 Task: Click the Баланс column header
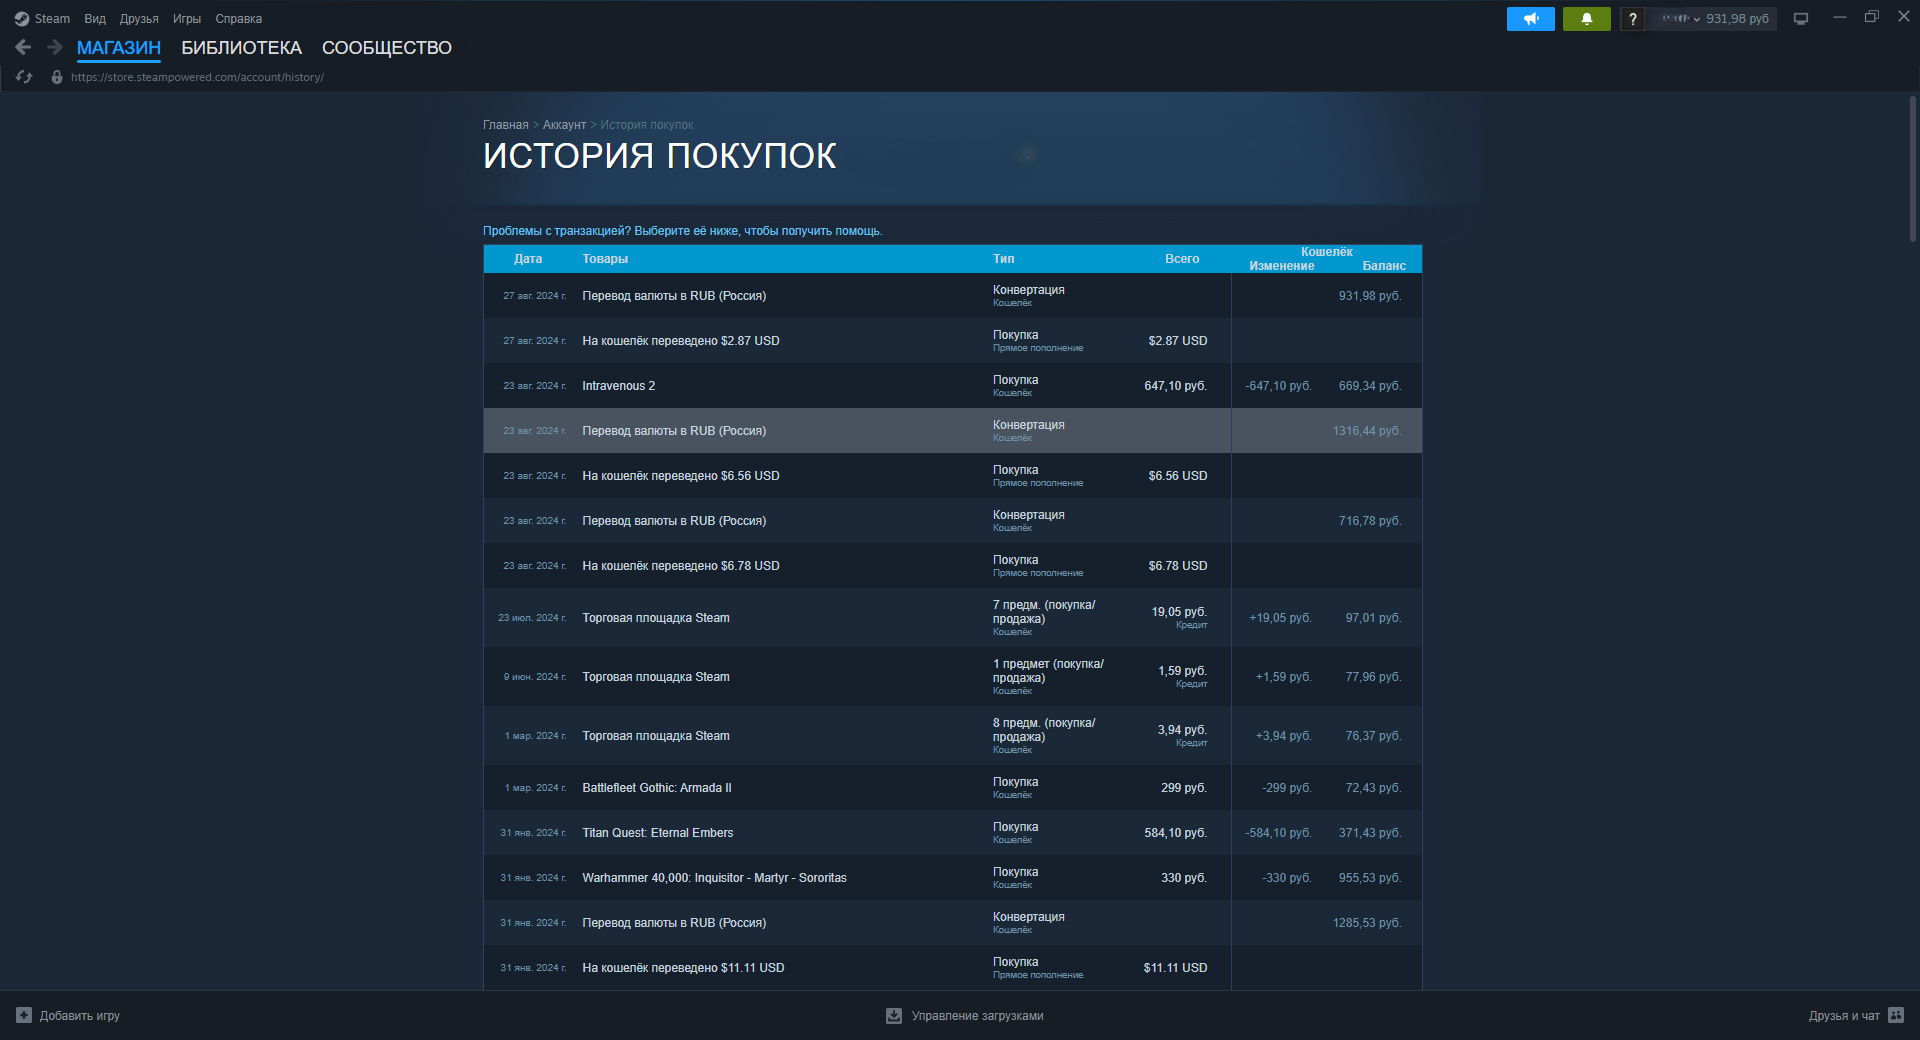(1384, 266)
